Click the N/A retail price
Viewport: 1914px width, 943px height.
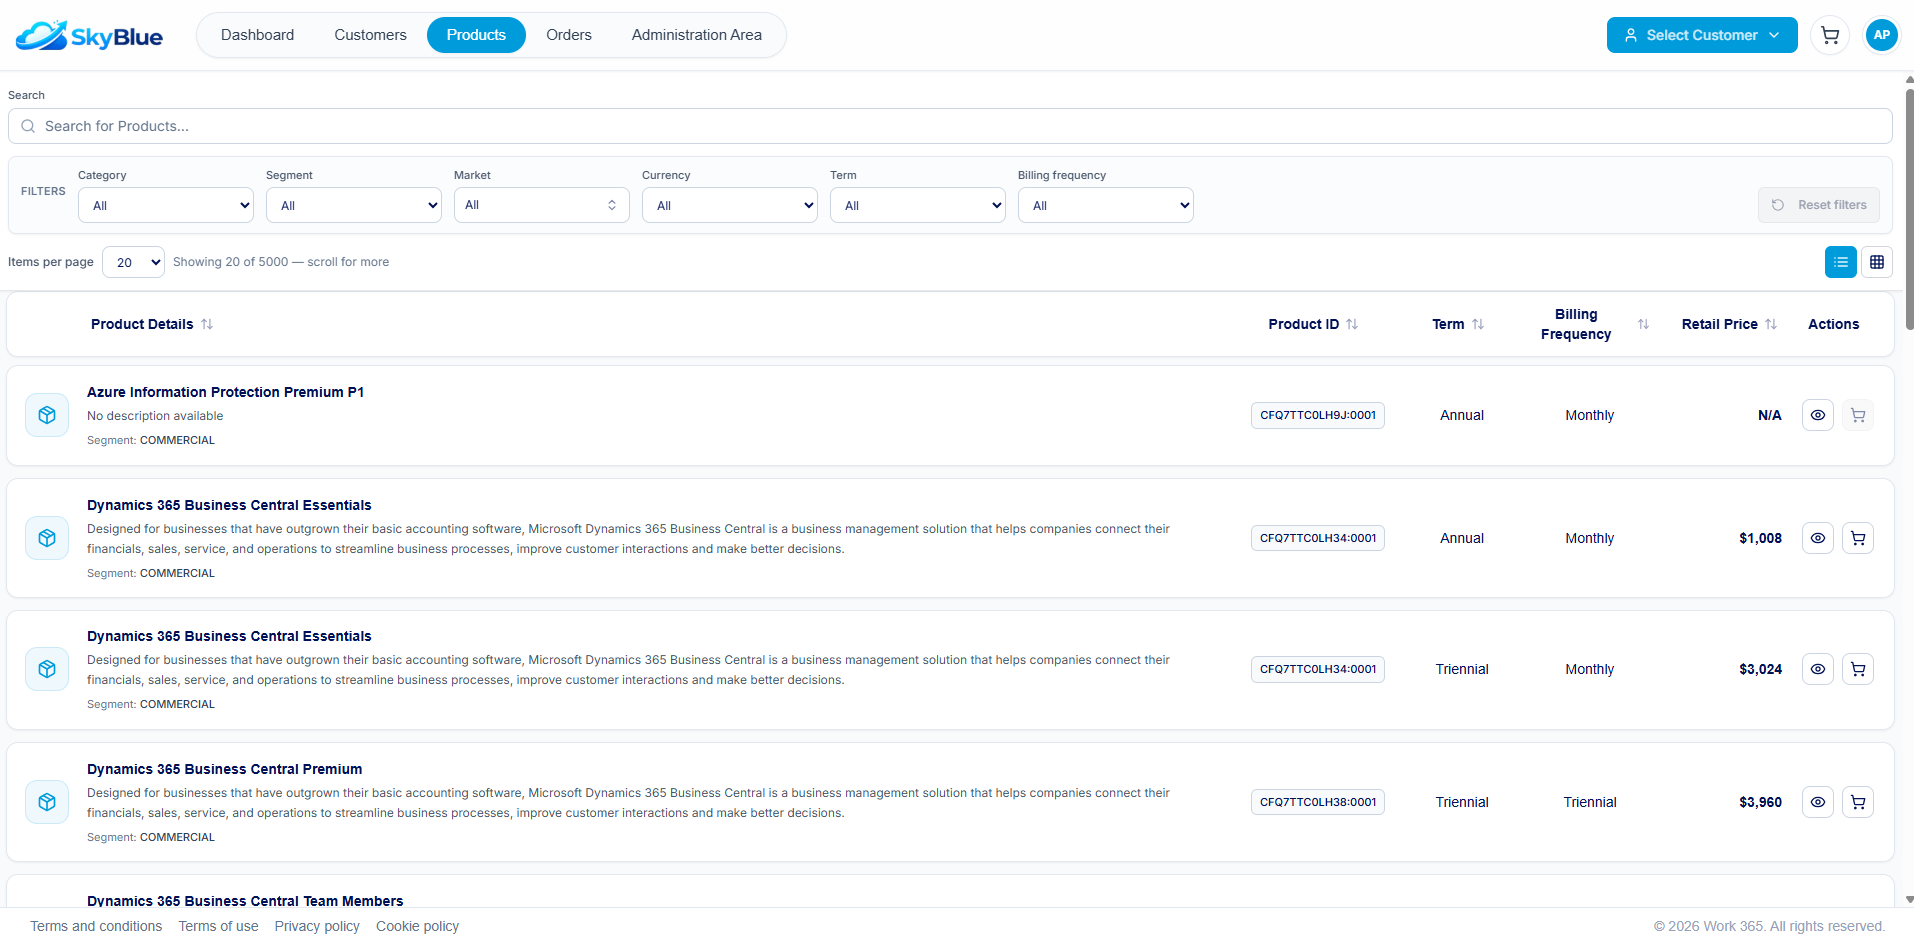click(1769, 415)
